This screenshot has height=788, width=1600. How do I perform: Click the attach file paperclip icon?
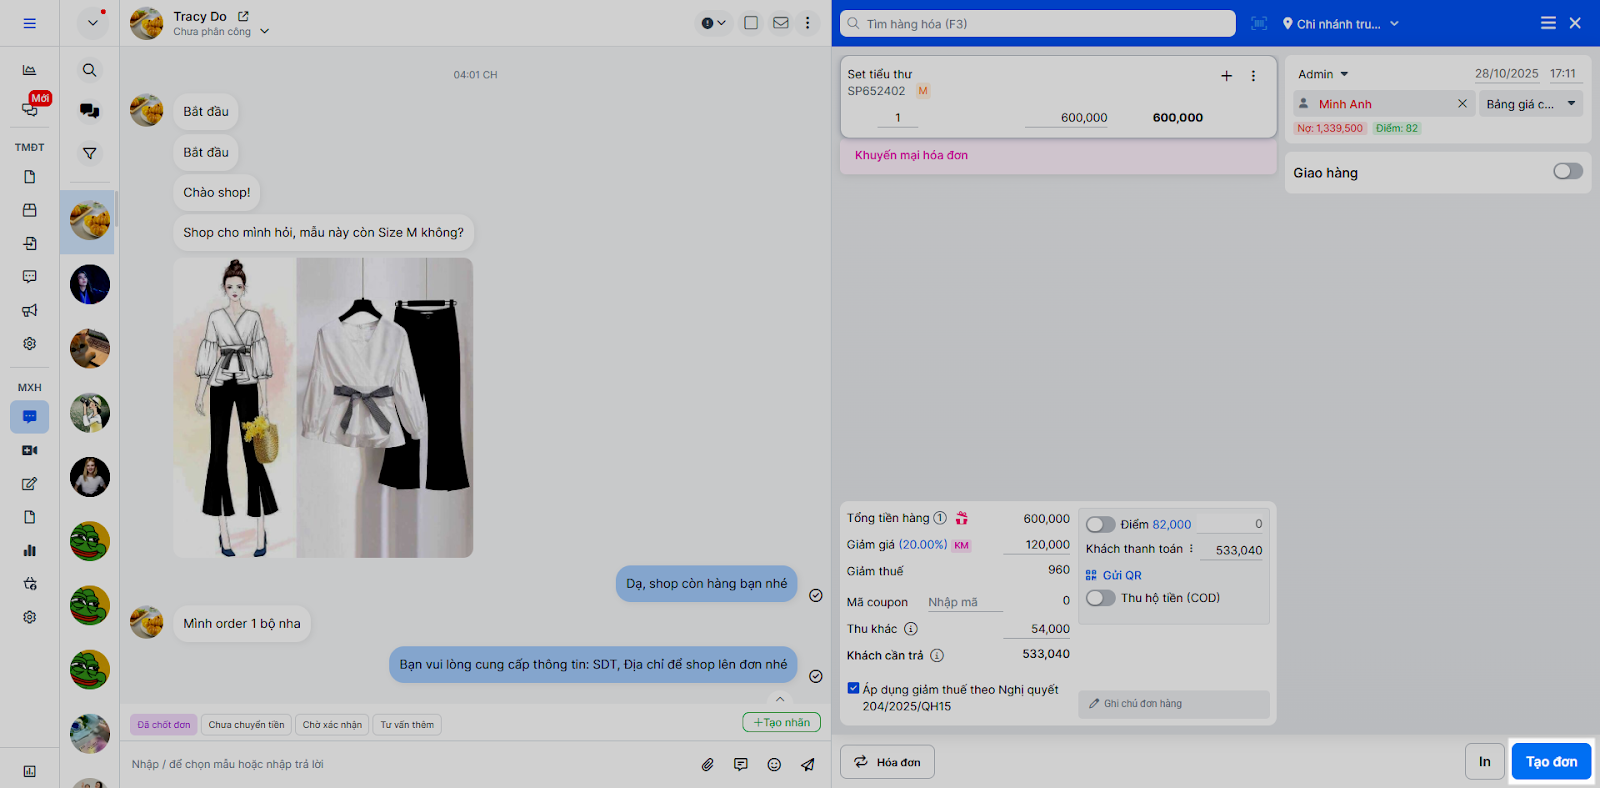(x=707, y=764)
